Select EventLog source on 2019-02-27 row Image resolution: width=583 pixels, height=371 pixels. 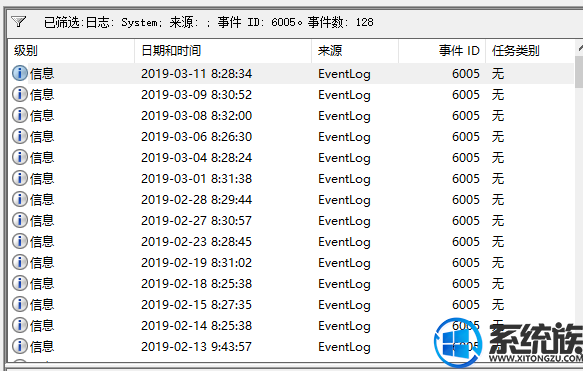coord(344,221)
